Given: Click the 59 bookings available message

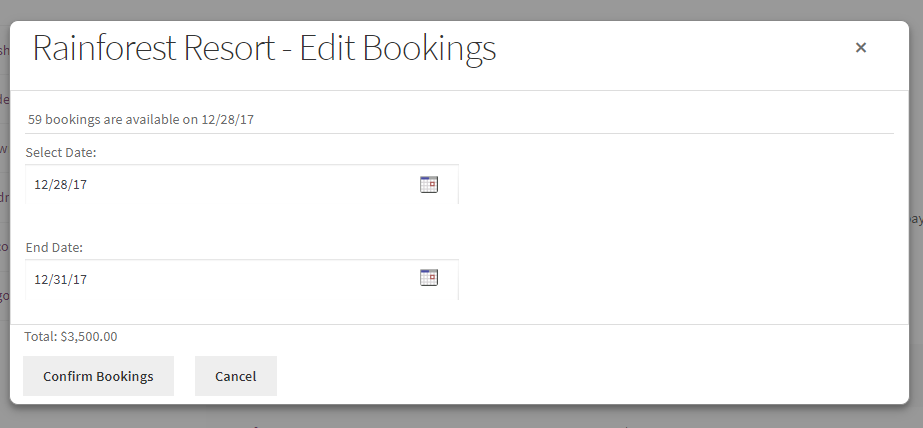Looking at the screenshot, I should (141, 120).
